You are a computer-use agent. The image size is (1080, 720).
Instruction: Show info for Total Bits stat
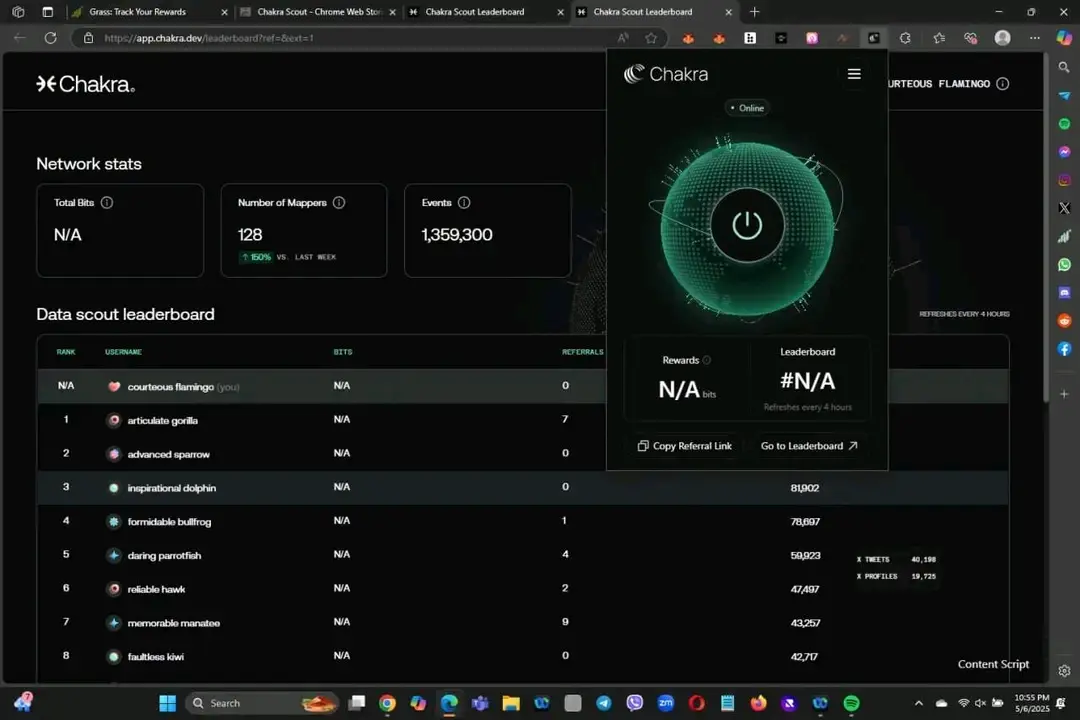click(x=107, y=203)
